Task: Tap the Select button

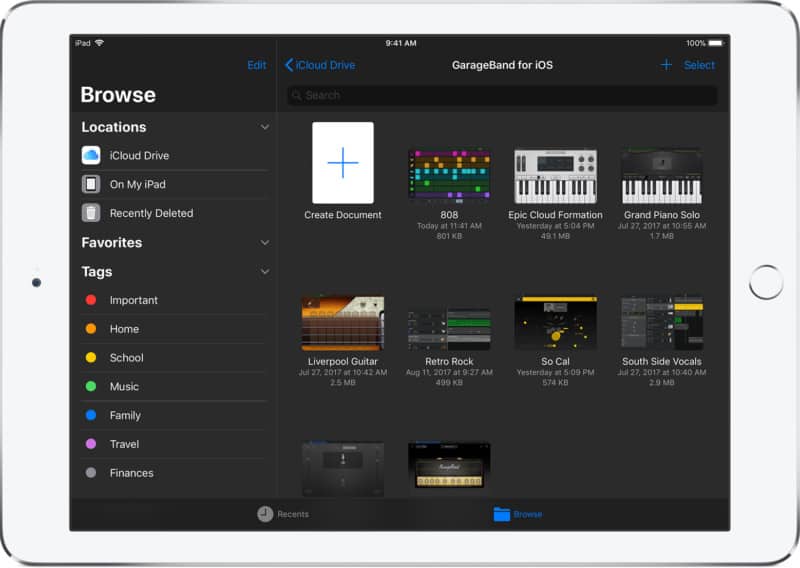Action: coord(699,65)
